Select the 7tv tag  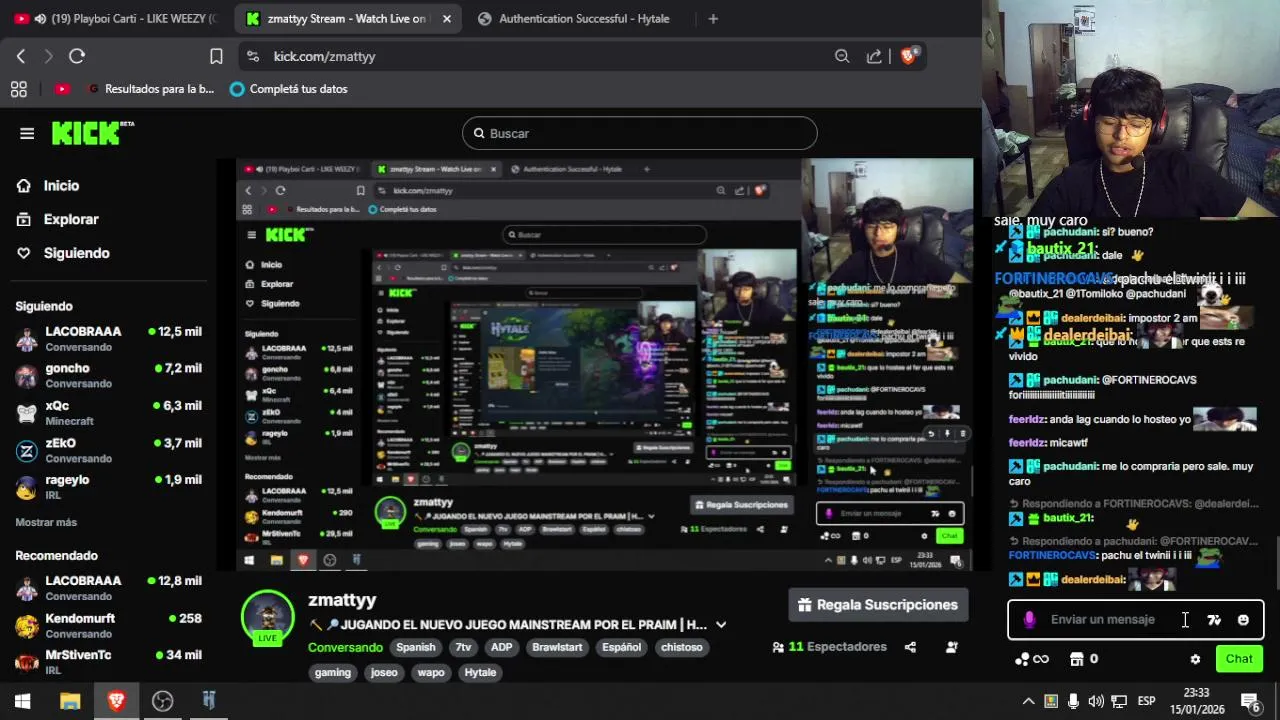463,647
